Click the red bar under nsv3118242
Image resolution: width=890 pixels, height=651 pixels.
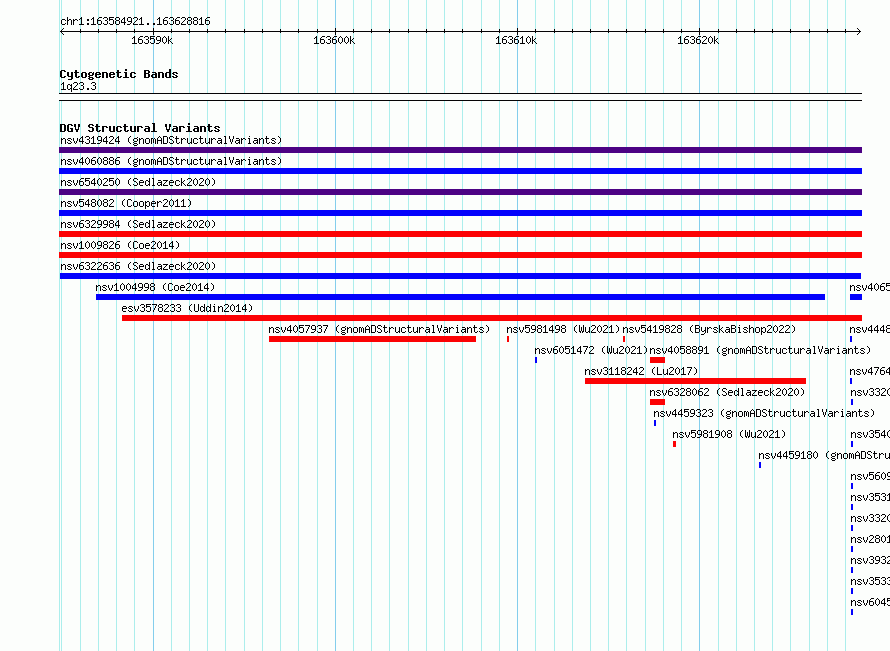click(x=695, y=381)
